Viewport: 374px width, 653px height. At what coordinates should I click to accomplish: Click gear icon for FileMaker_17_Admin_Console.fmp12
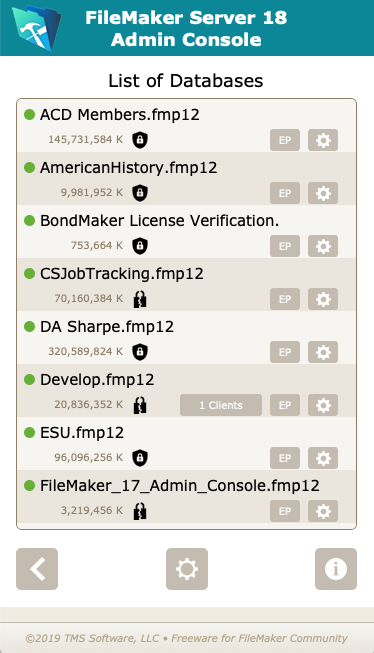pyautogui.click(x=323, y=511)
